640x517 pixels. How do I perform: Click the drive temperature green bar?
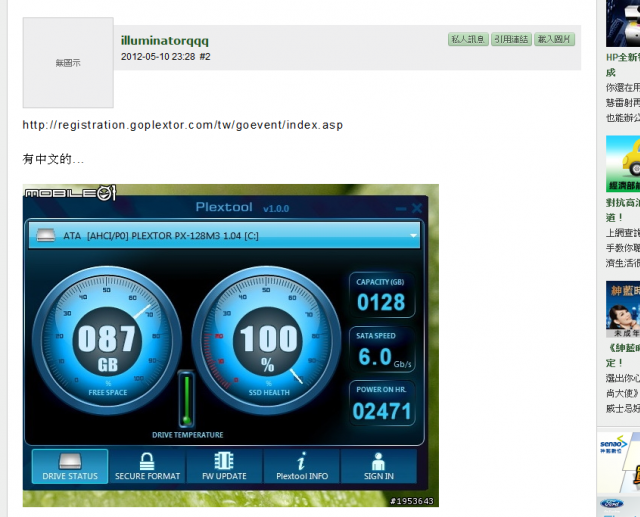187,399
